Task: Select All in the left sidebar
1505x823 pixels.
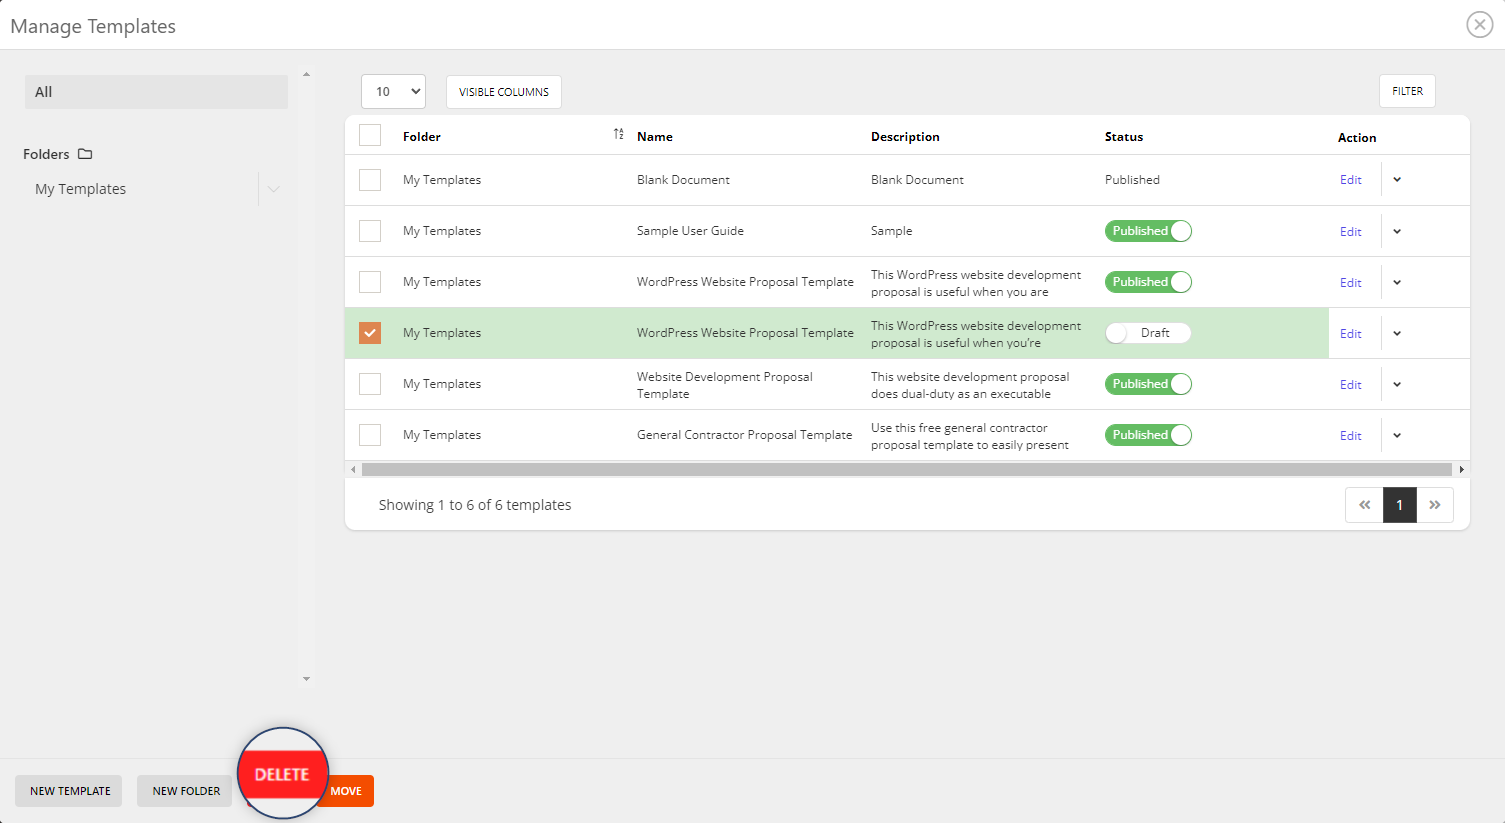Action: pyautogui.click(x=156, y=91)
